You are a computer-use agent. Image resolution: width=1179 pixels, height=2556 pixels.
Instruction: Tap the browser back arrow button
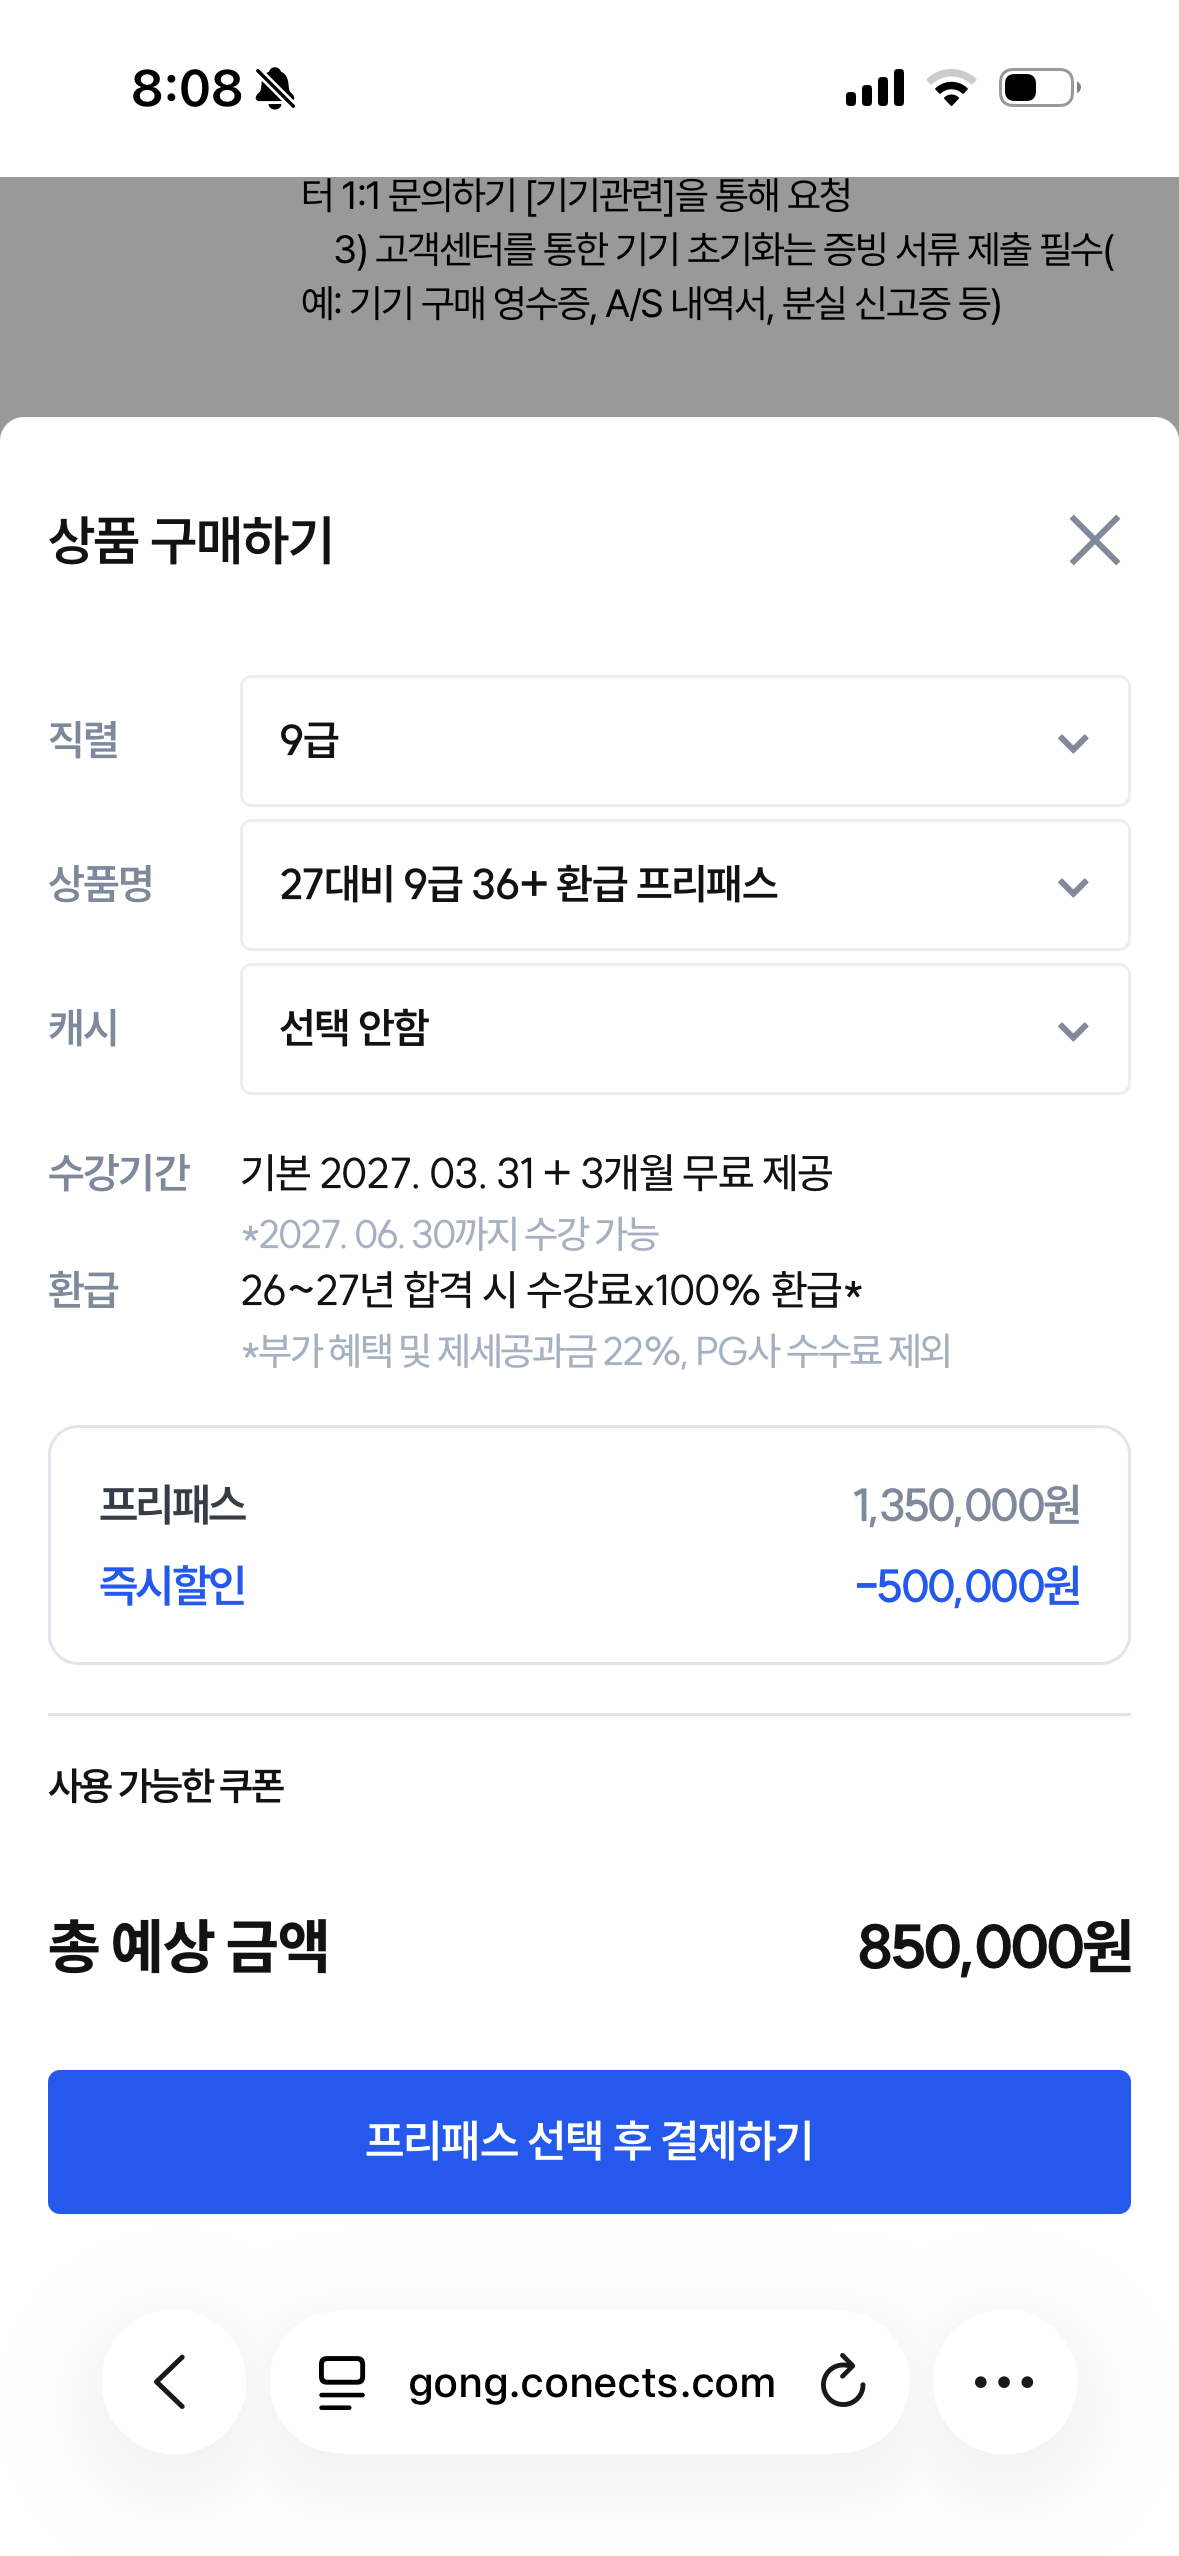173,2381
